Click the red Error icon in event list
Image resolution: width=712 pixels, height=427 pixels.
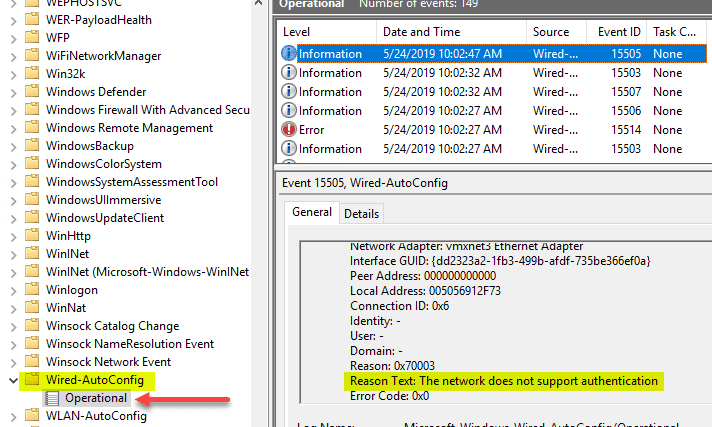[x=290, y=130]
